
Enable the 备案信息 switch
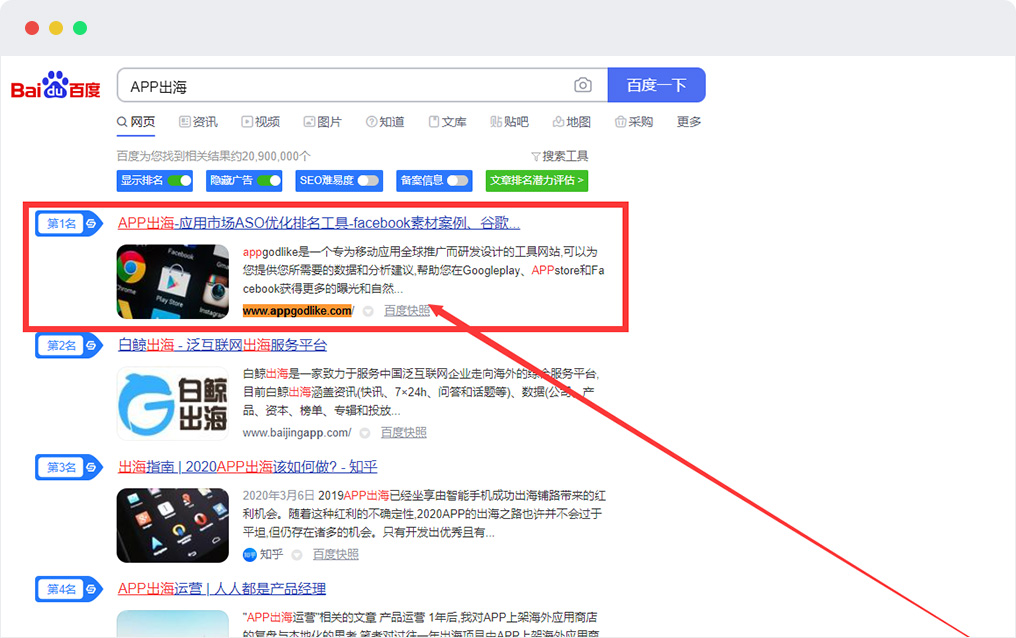tap(457, 181)
